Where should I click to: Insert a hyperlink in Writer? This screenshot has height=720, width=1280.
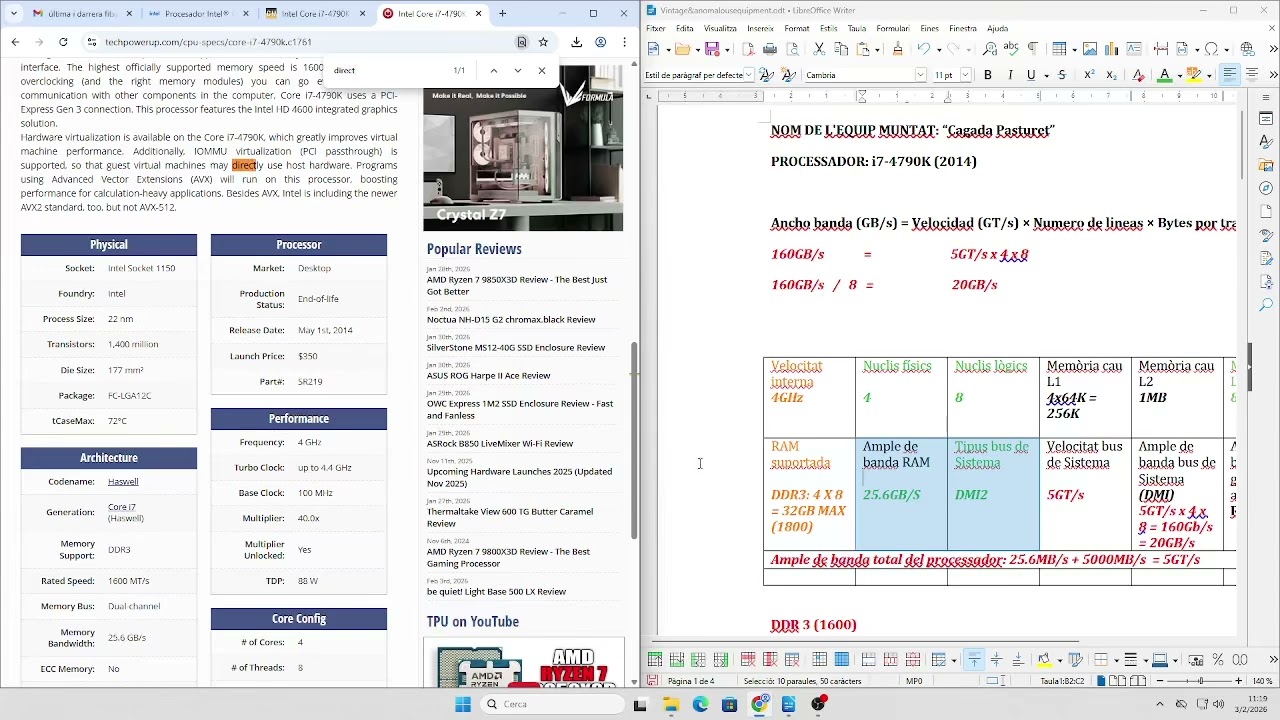1248,49
